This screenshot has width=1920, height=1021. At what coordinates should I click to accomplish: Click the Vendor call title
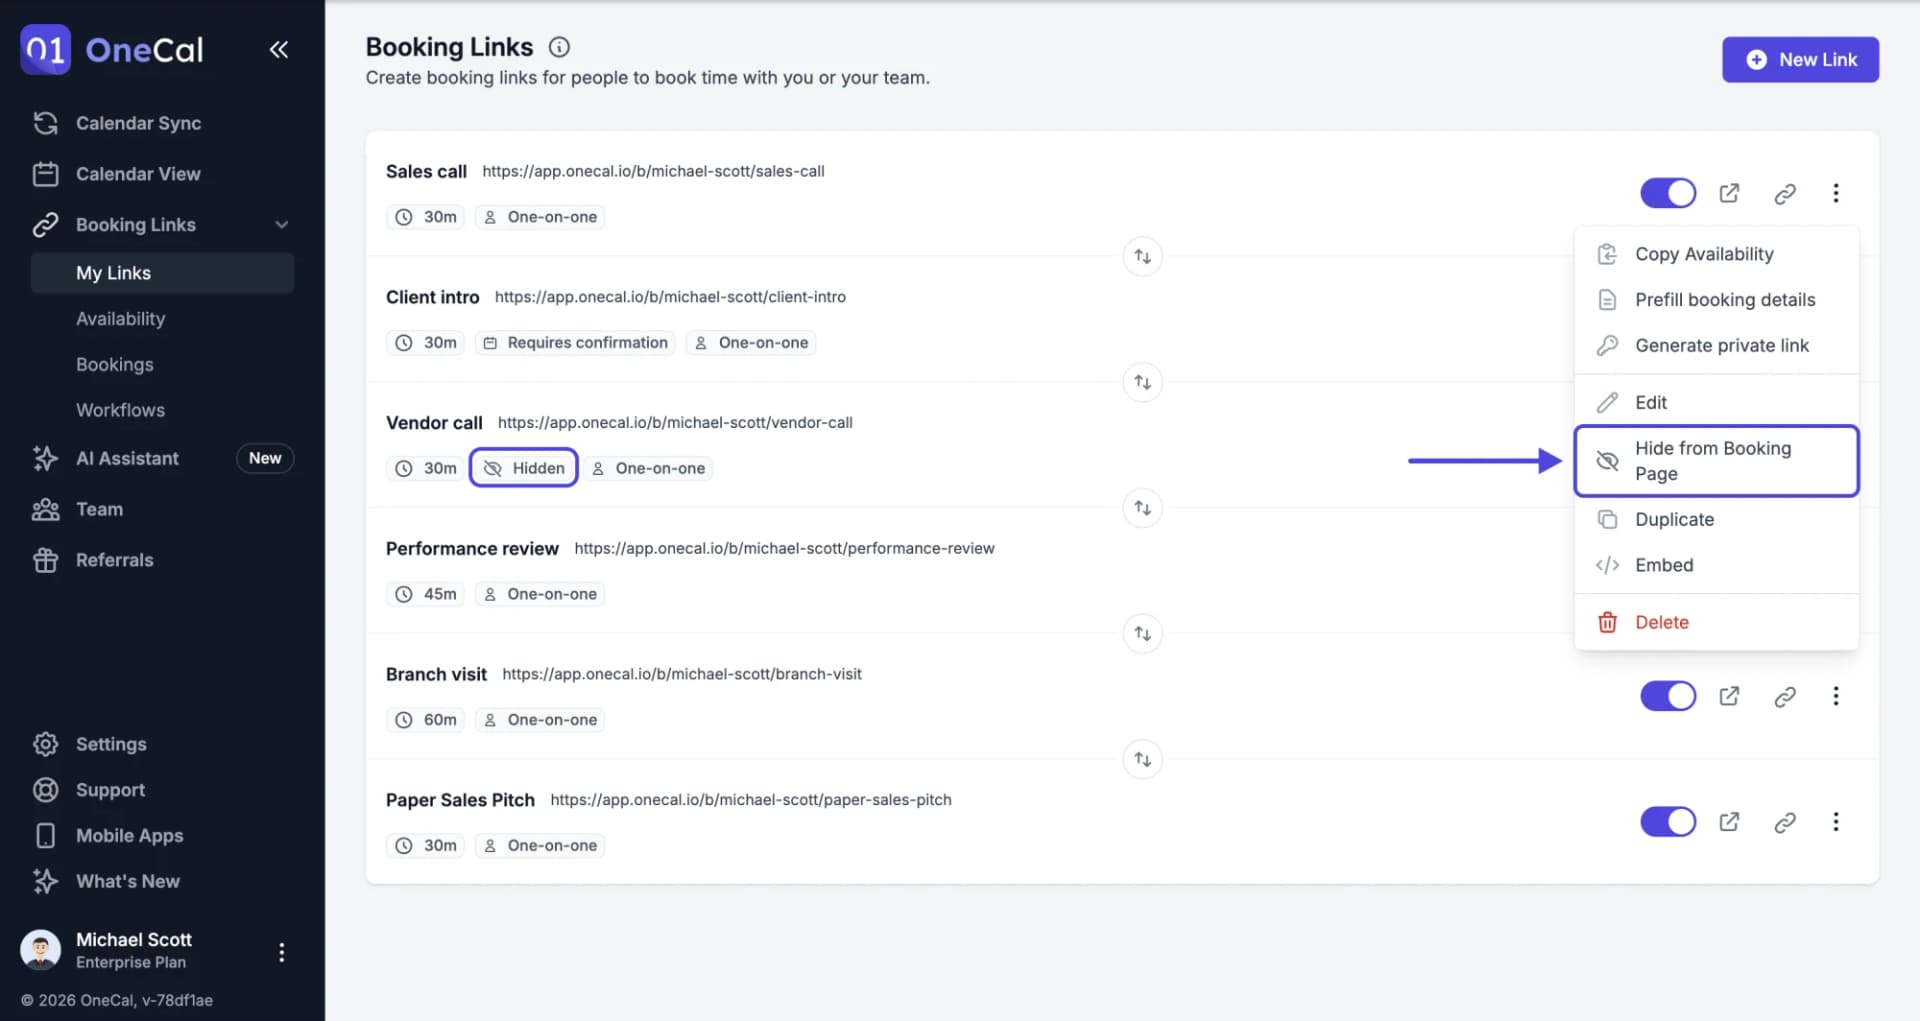coord(434,423)
